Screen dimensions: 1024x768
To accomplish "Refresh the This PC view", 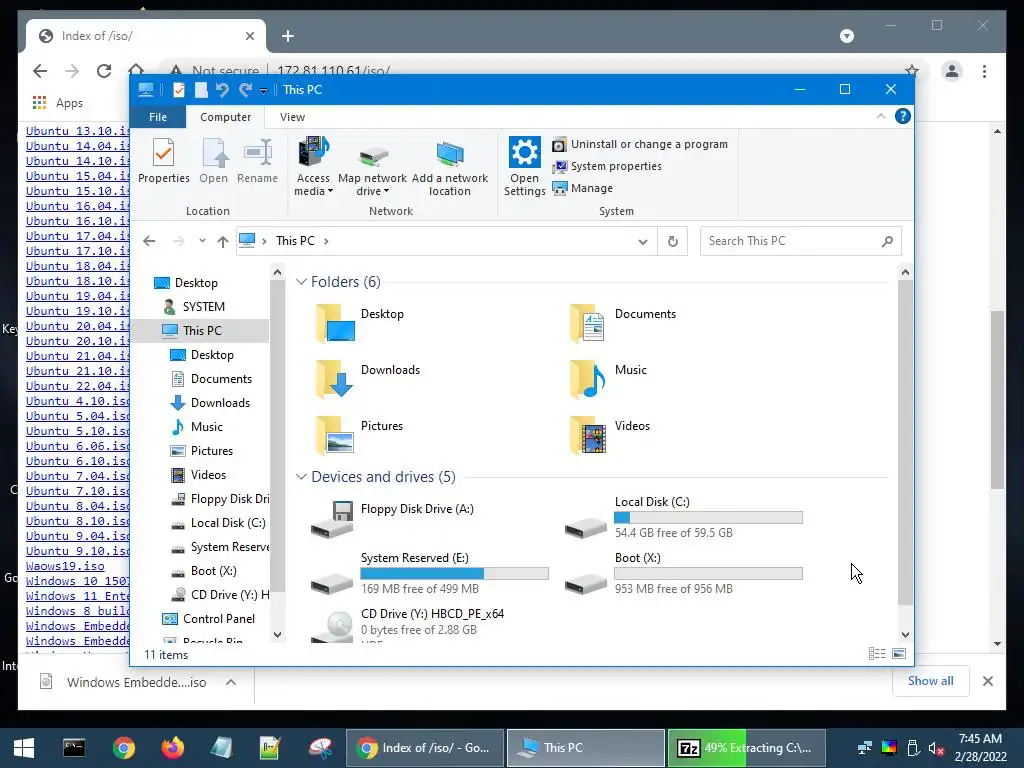I will coord(673,242).
